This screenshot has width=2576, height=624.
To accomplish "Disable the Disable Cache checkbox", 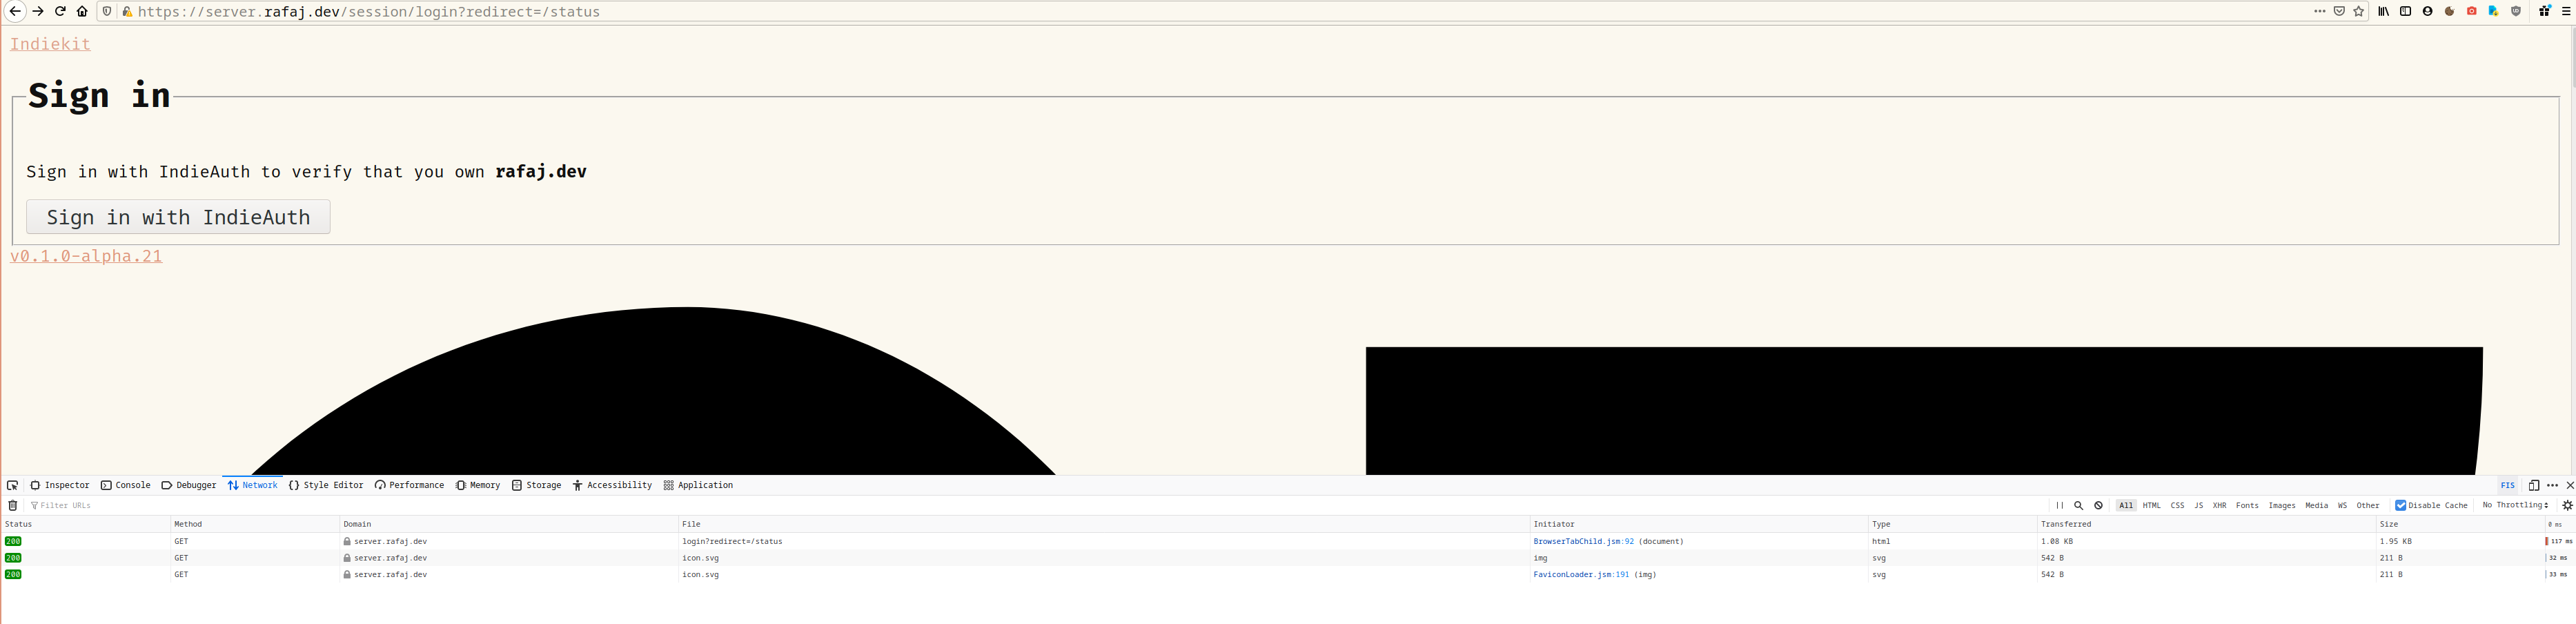I will [x=2401, y=505].
